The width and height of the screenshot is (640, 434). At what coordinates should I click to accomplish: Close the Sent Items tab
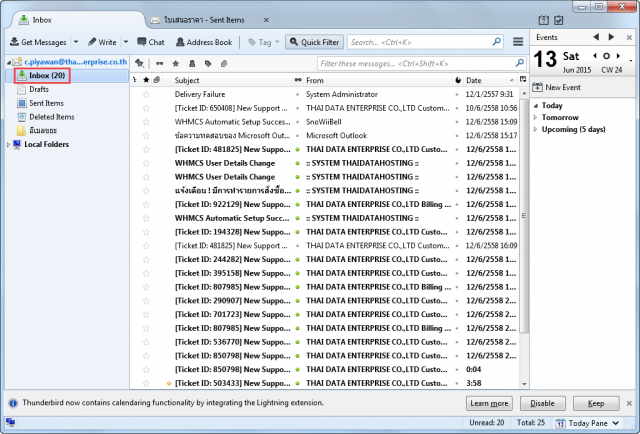[x=266, y=20]
